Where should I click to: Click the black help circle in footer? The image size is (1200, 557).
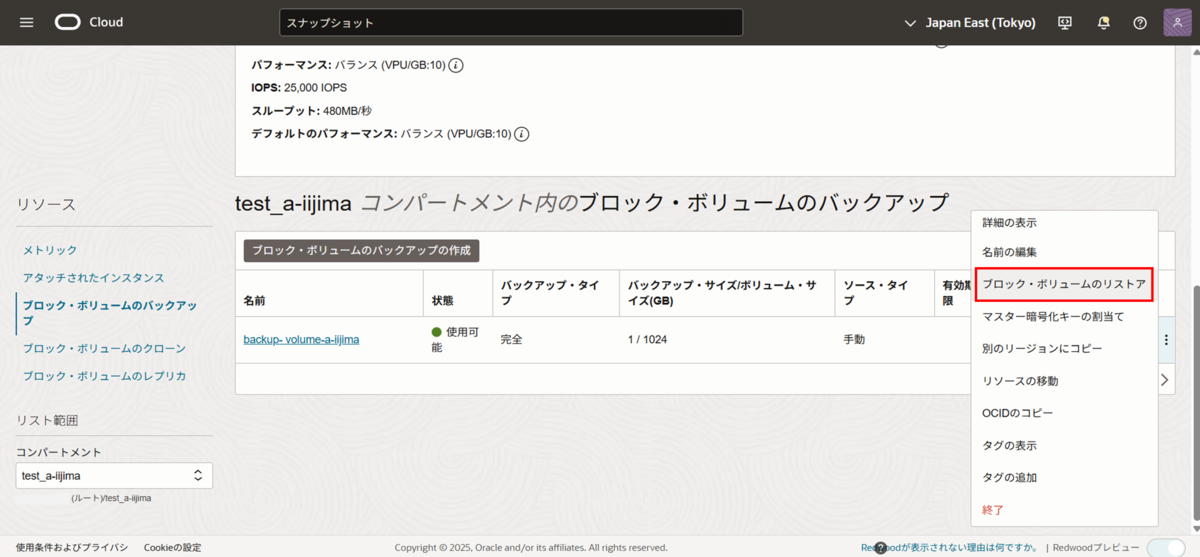[881, 548]
